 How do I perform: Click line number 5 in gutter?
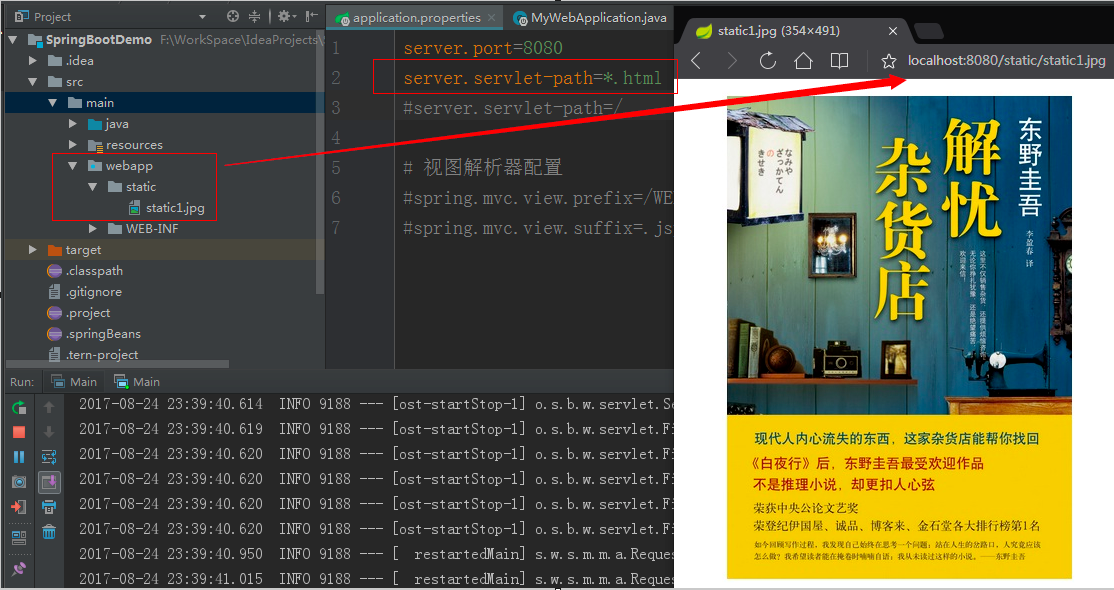[x=336, y=168]
